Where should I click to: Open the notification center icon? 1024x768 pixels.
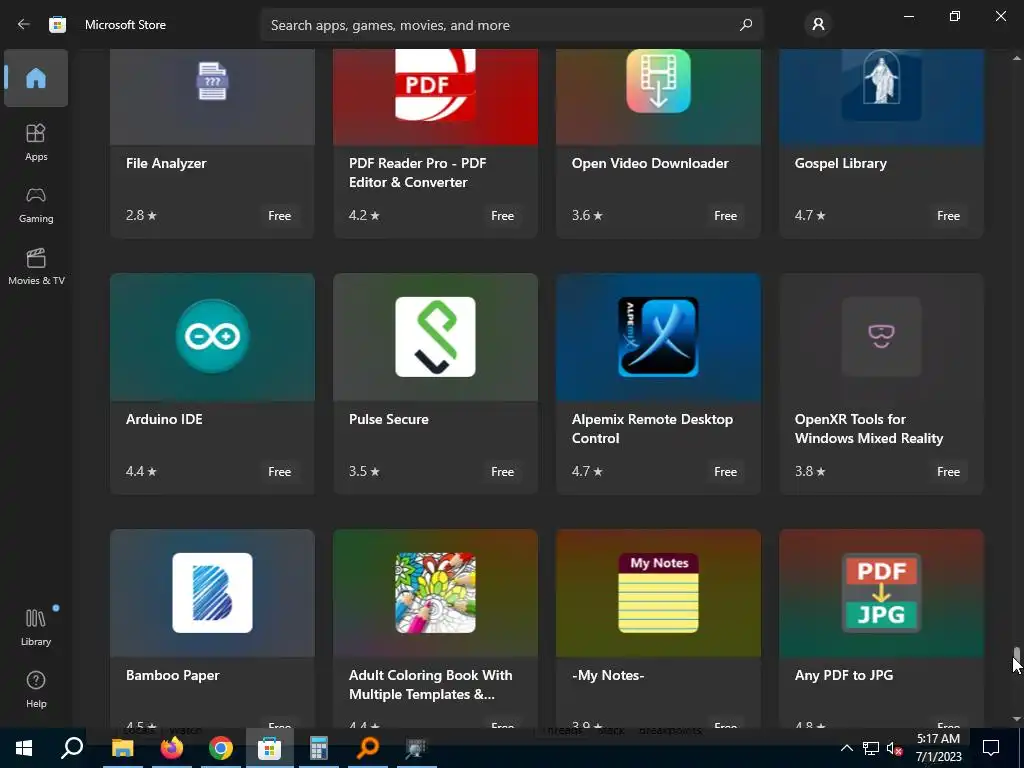[991, 748]
